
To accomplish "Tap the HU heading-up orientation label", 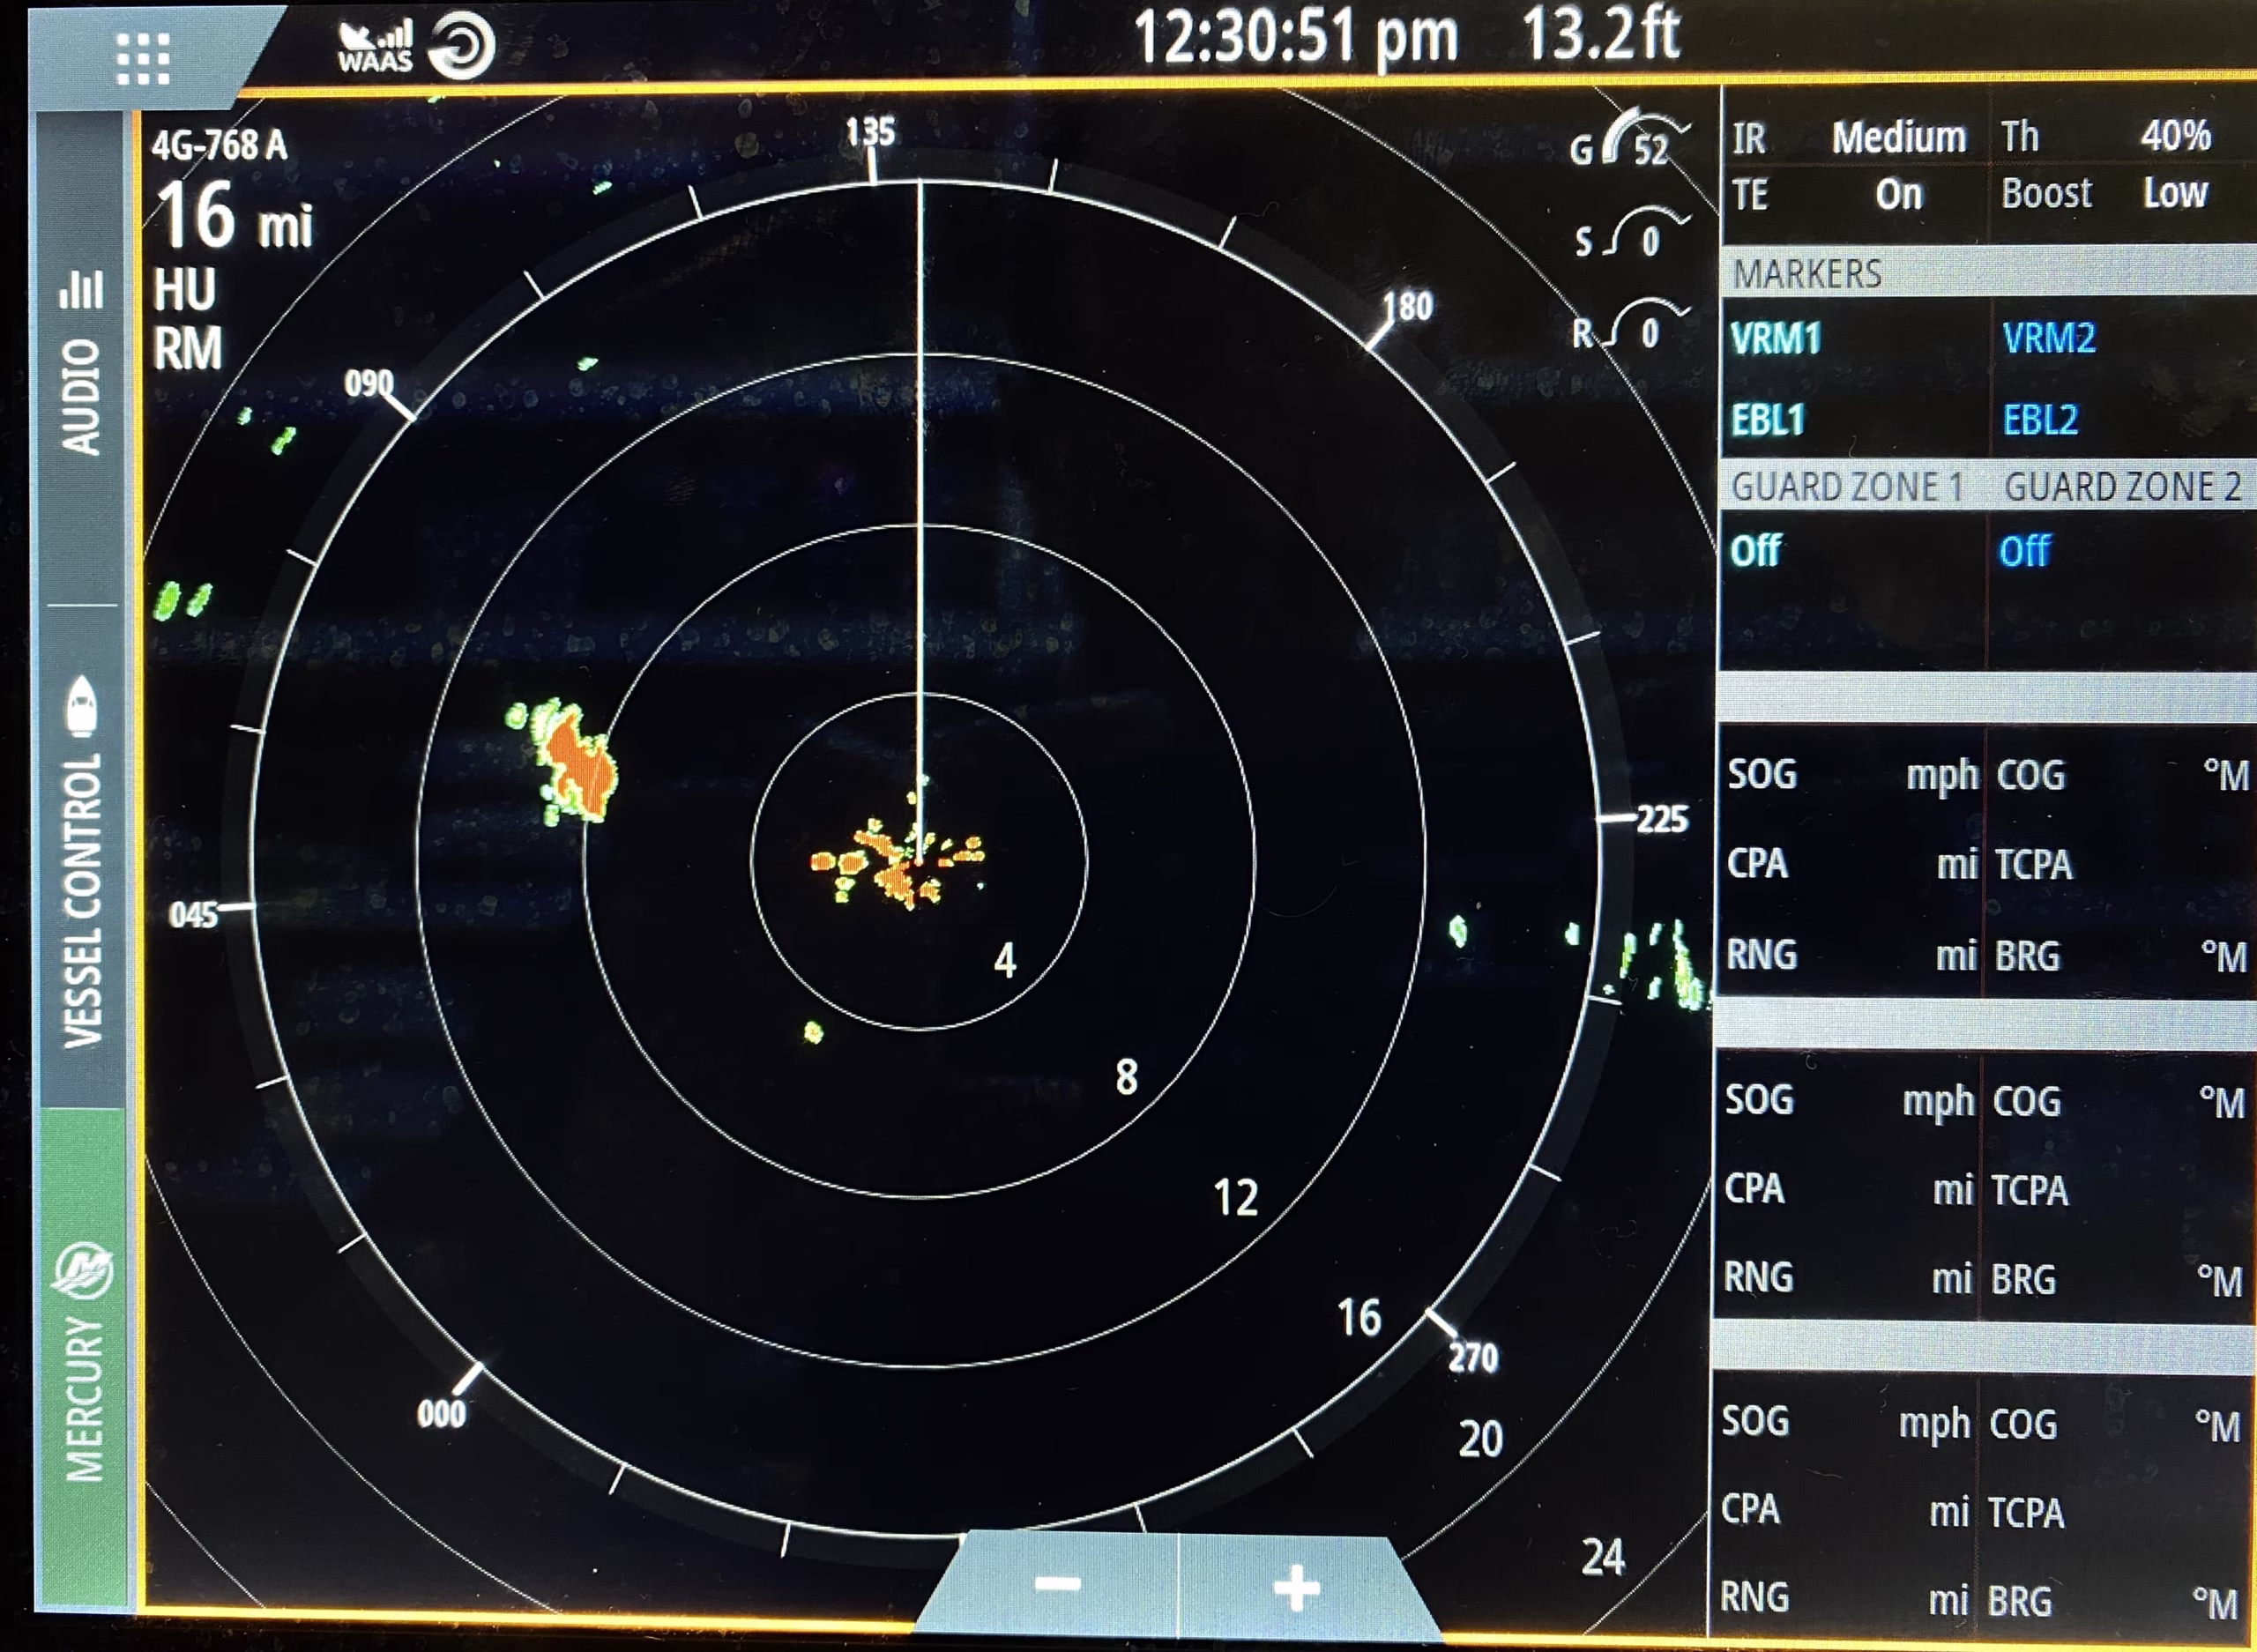I will pos(185,290).
